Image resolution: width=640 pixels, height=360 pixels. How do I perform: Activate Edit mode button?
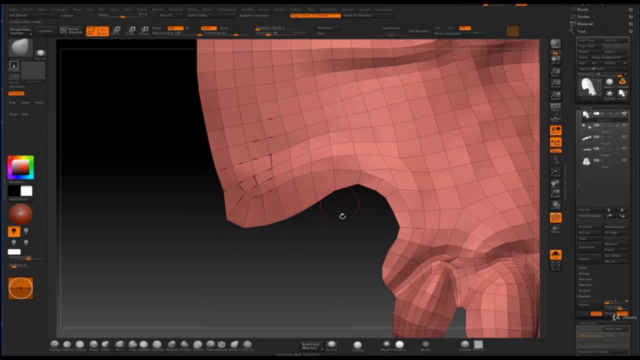pos(92,31)
